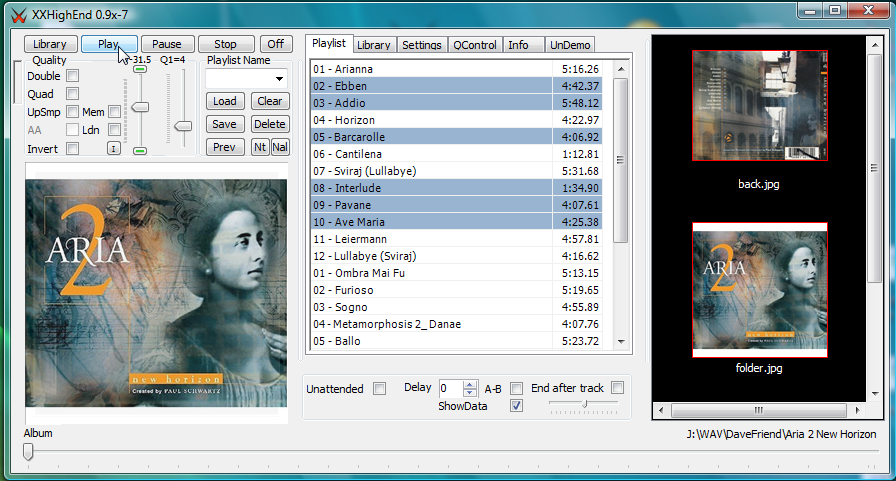
Task: Select track 04 - Horizon
Action: [x=456, y=120]
